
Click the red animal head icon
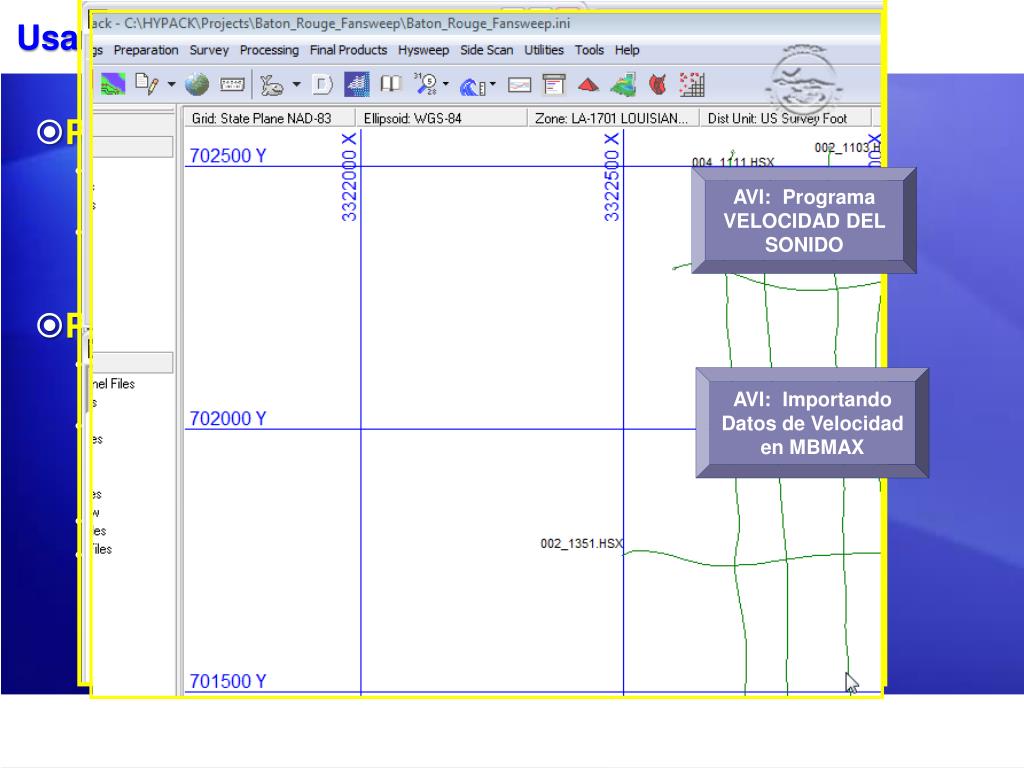click(x=658, y=85)
